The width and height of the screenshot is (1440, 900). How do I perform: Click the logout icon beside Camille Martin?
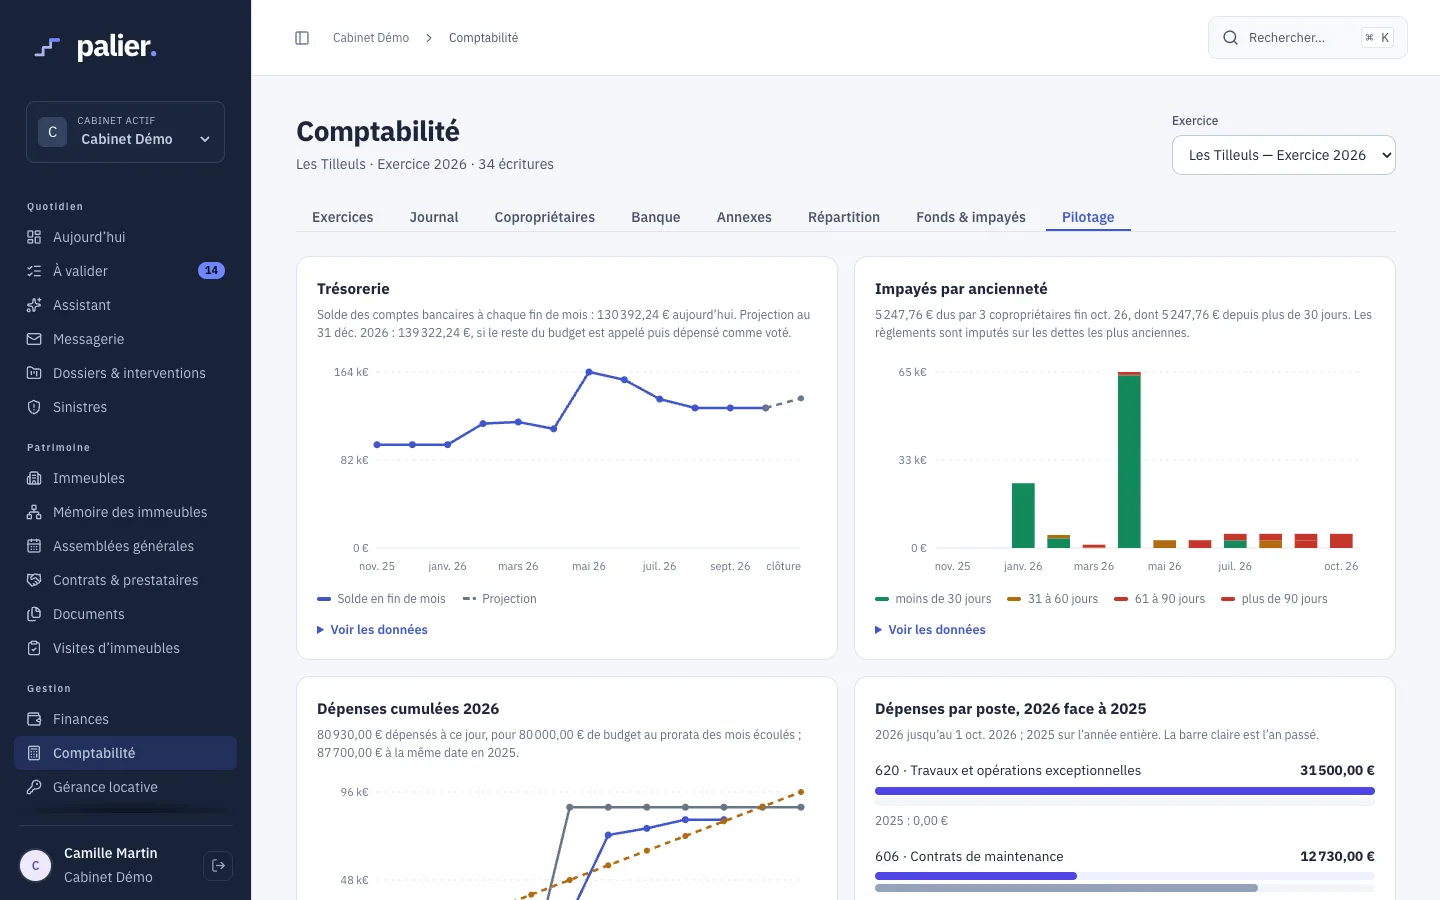tap(218, 865)
